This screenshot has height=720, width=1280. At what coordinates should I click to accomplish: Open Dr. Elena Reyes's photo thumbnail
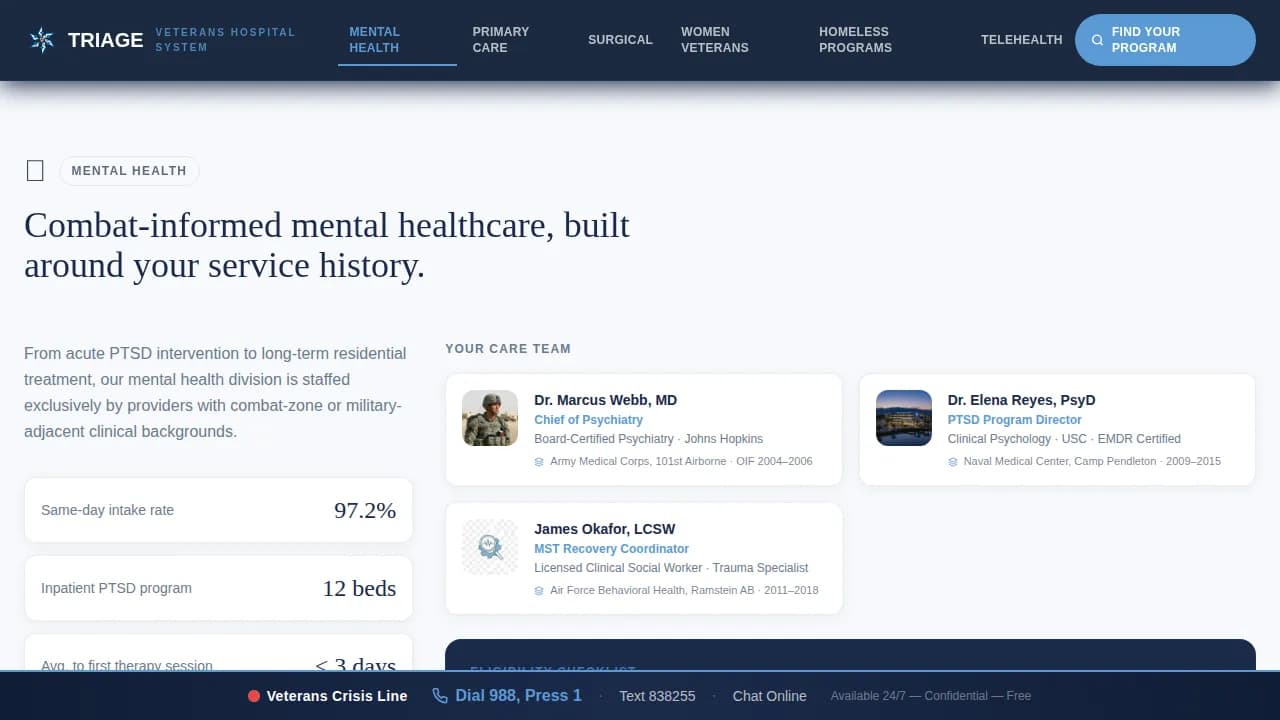point(904,418)
